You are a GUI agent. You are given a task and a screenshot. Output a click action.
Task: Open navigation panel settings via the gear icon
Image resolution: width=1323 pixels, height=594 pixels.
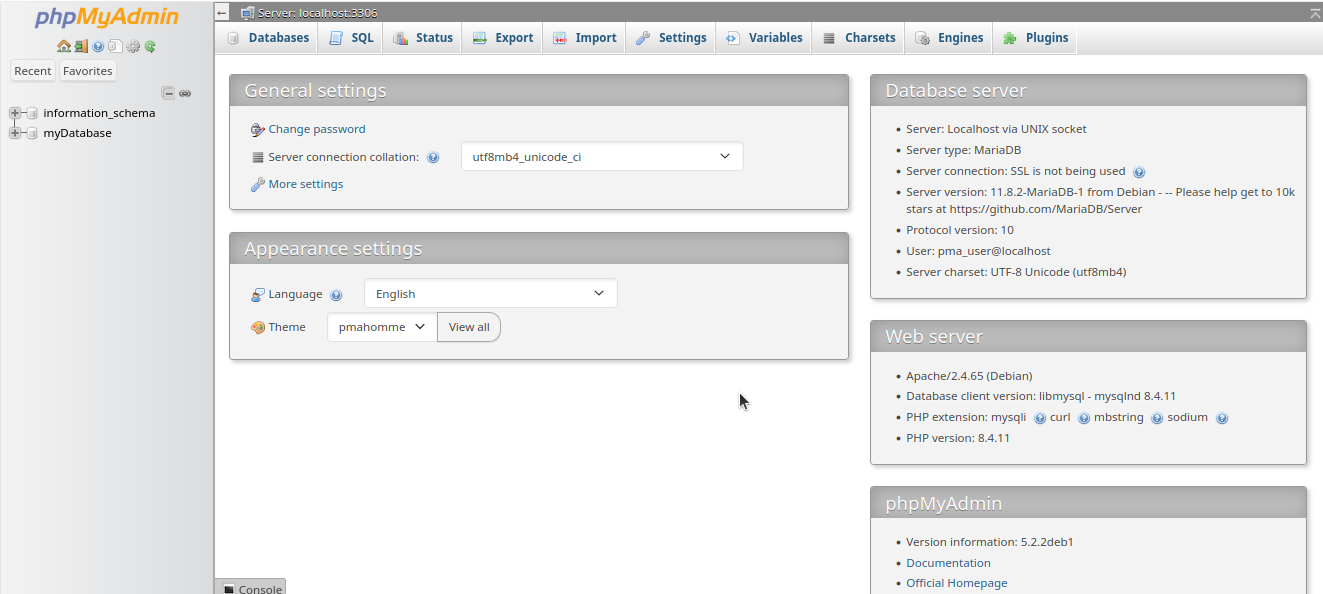point(133,46)
